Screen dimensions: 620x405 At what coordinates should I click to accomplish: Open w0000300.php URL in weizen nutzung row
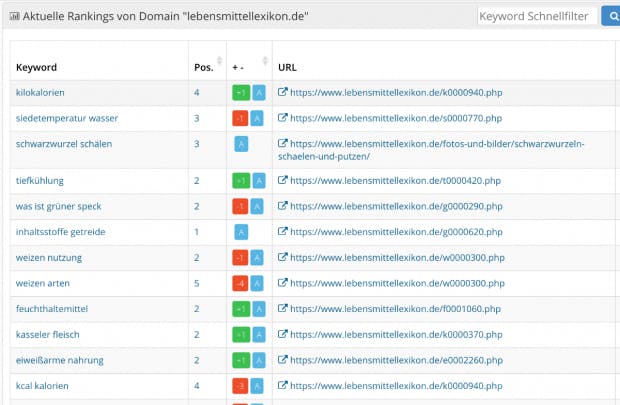(397, 258)
